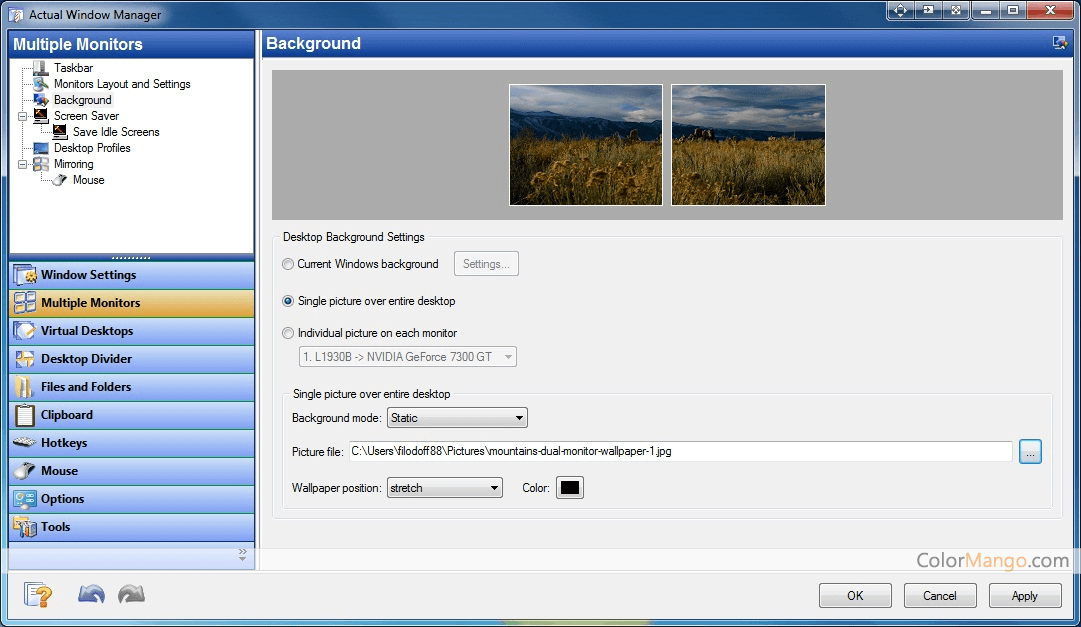Click the Tools section icon
Viewport: 1081px width, 627px height.
pos(25,527)
